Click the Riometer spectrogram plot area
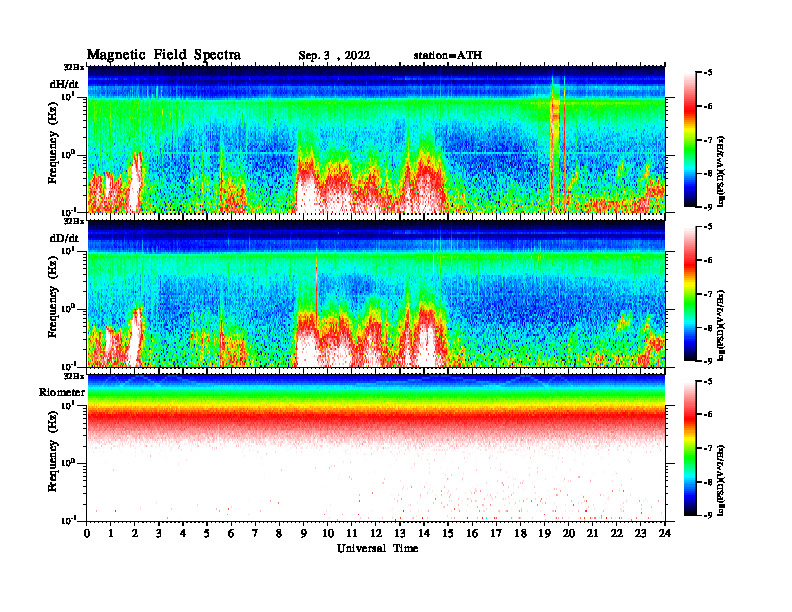 [376, 448]
